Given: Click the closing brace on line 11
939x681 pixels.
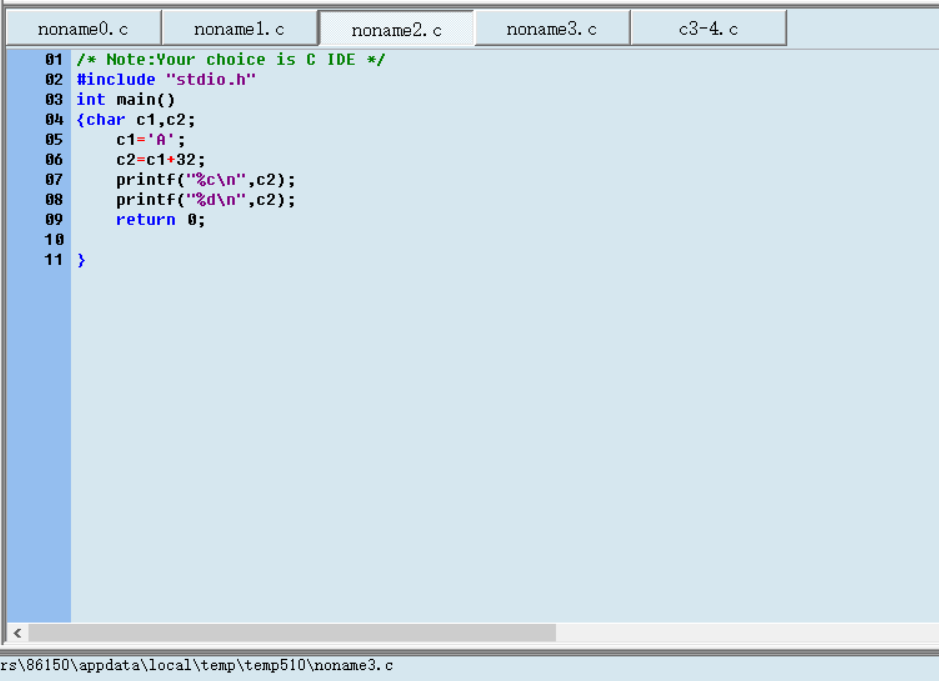Looking at the screenshot, I should 81,260.
